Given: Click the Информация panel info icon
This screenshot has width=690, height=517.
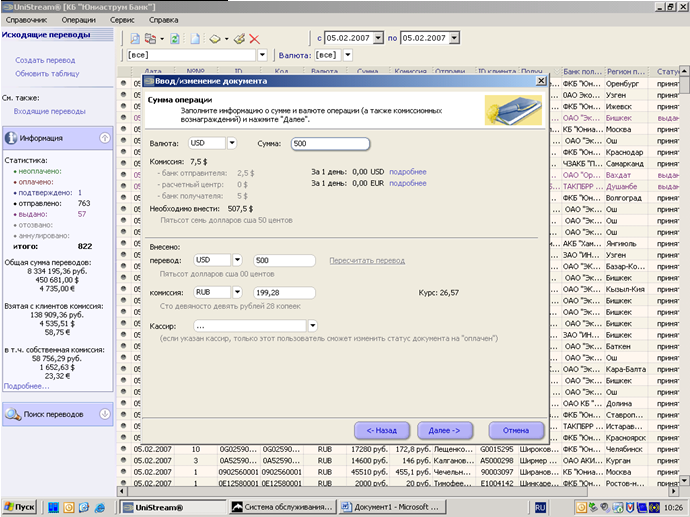Looking at the screenshot, I should click(11, 138).
